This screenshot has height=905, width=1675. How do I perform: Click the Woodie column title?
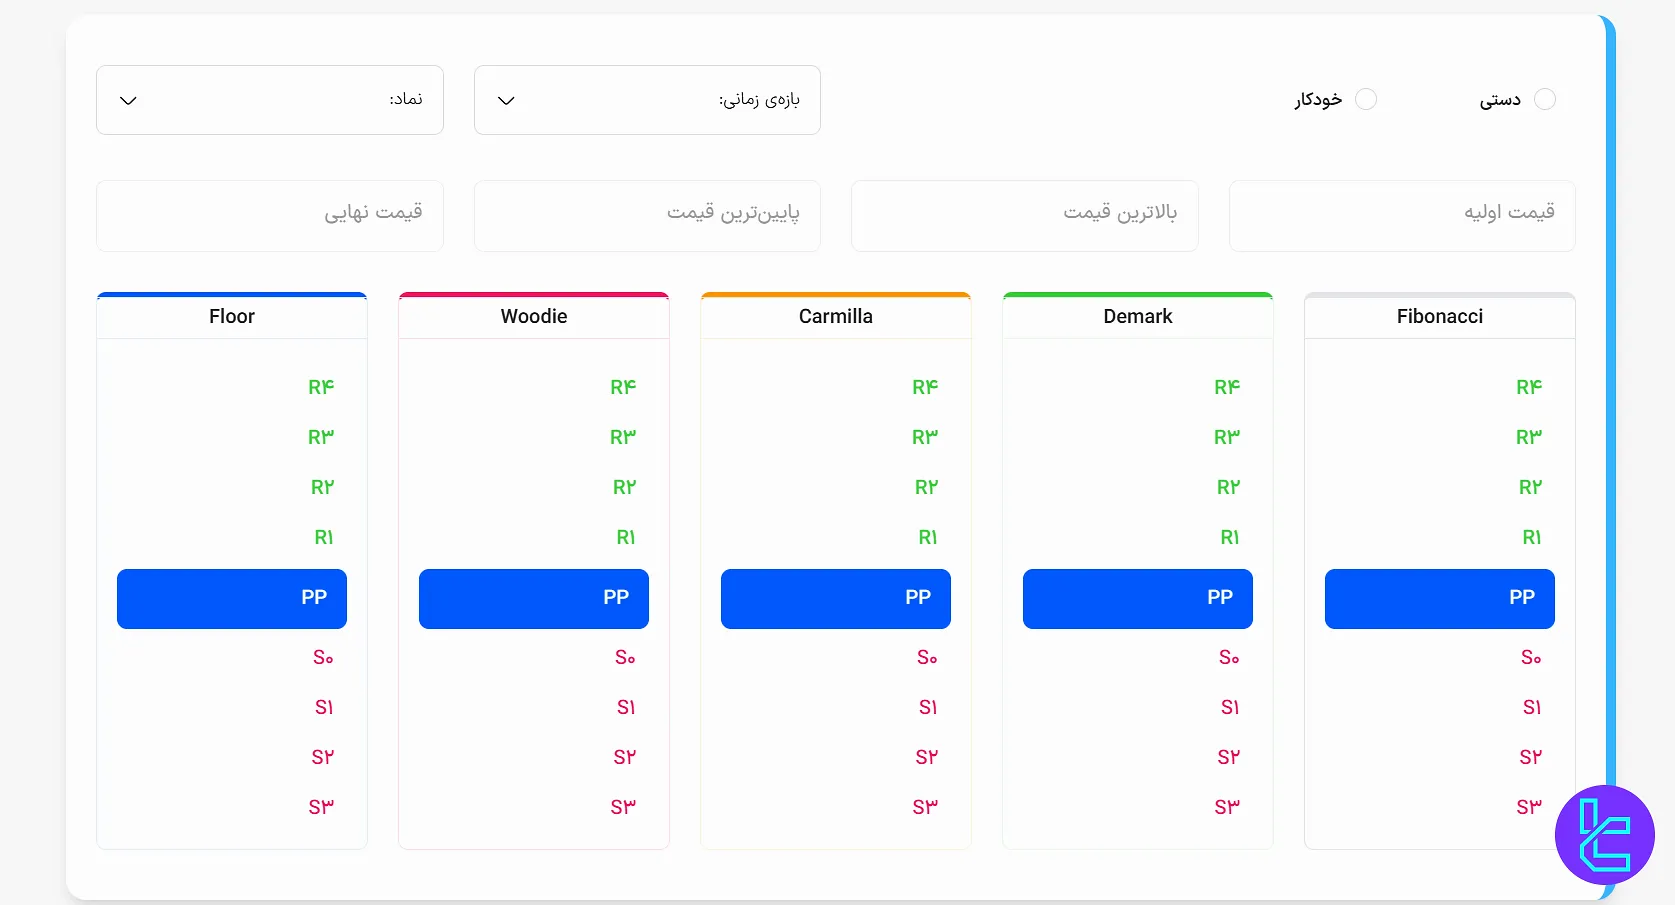[x=533, y=316]
